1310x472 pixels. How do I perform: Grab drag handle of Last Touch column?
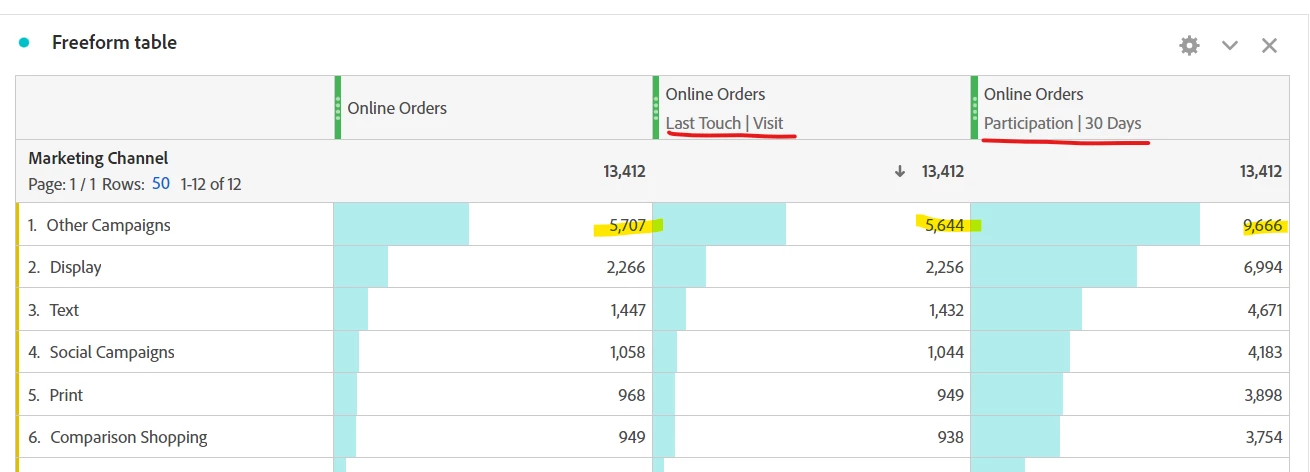click(x=656, y=108)
